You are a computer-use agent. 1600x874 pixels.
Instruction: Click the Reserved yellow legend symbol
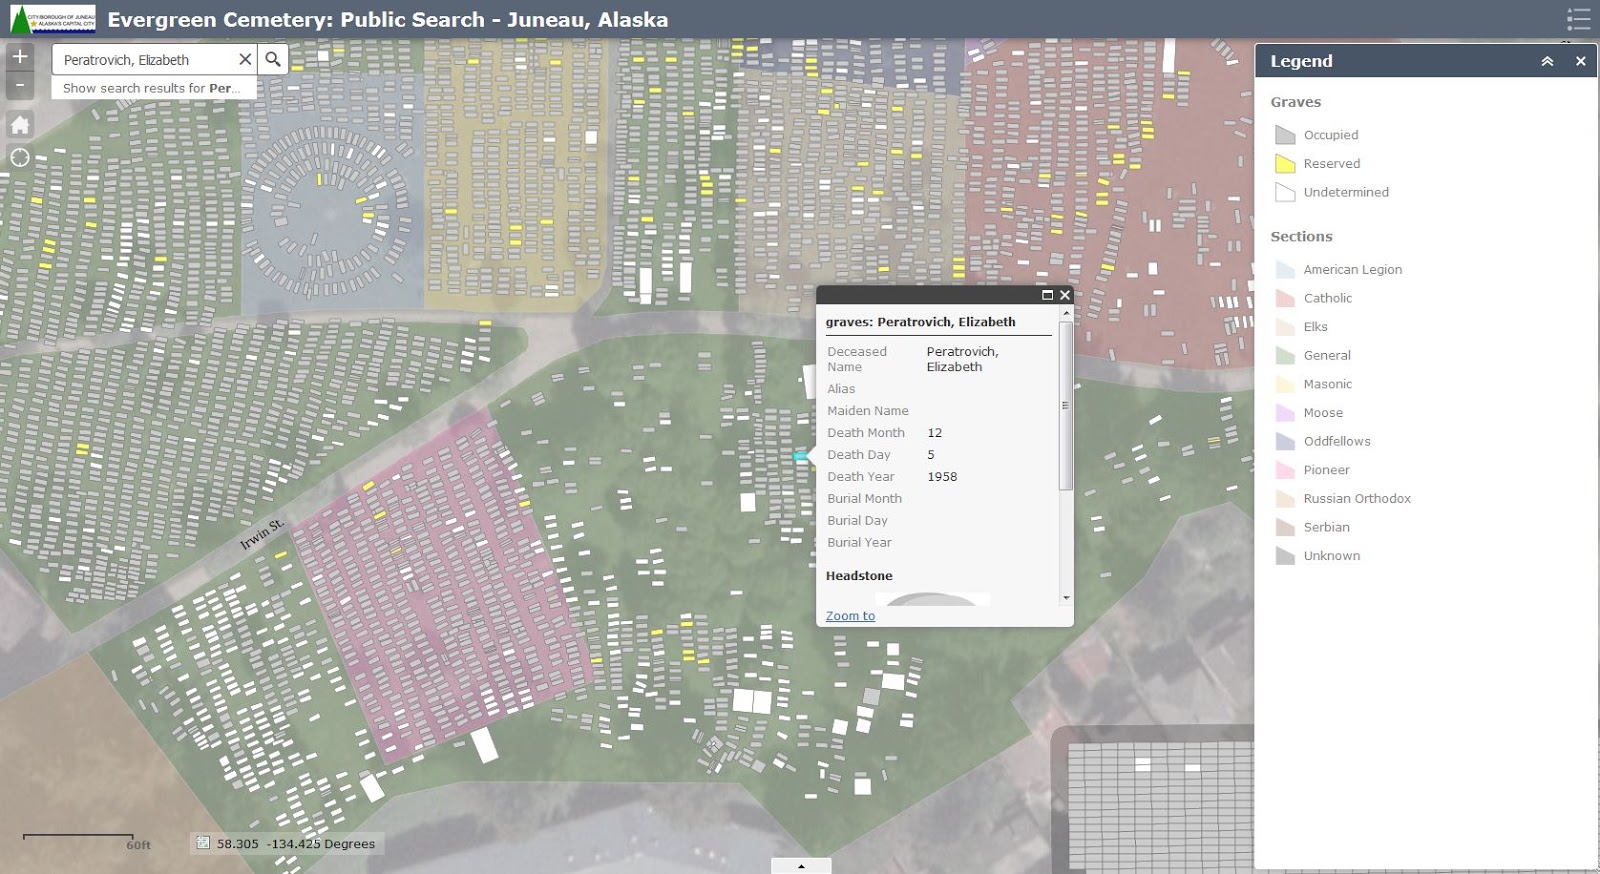click(x=1285, y=164)
